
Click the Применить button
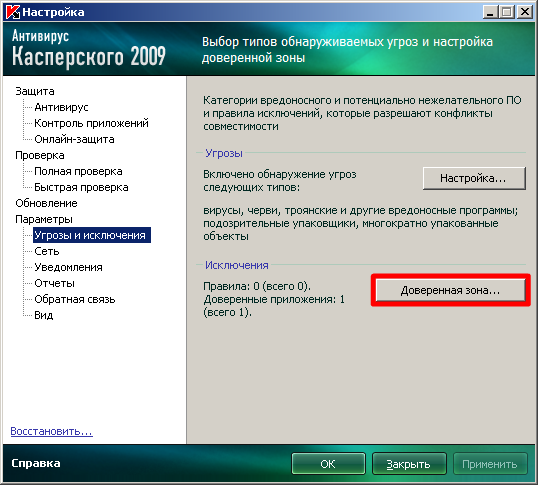point(490,464)
